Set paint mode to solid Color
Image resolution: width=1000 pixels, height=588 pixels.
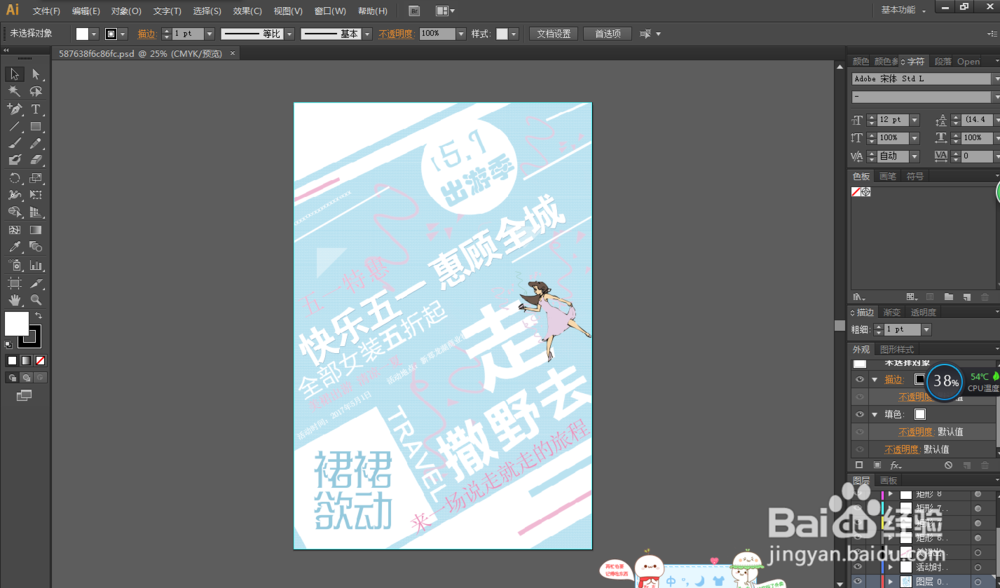click(x=11, y=361)
